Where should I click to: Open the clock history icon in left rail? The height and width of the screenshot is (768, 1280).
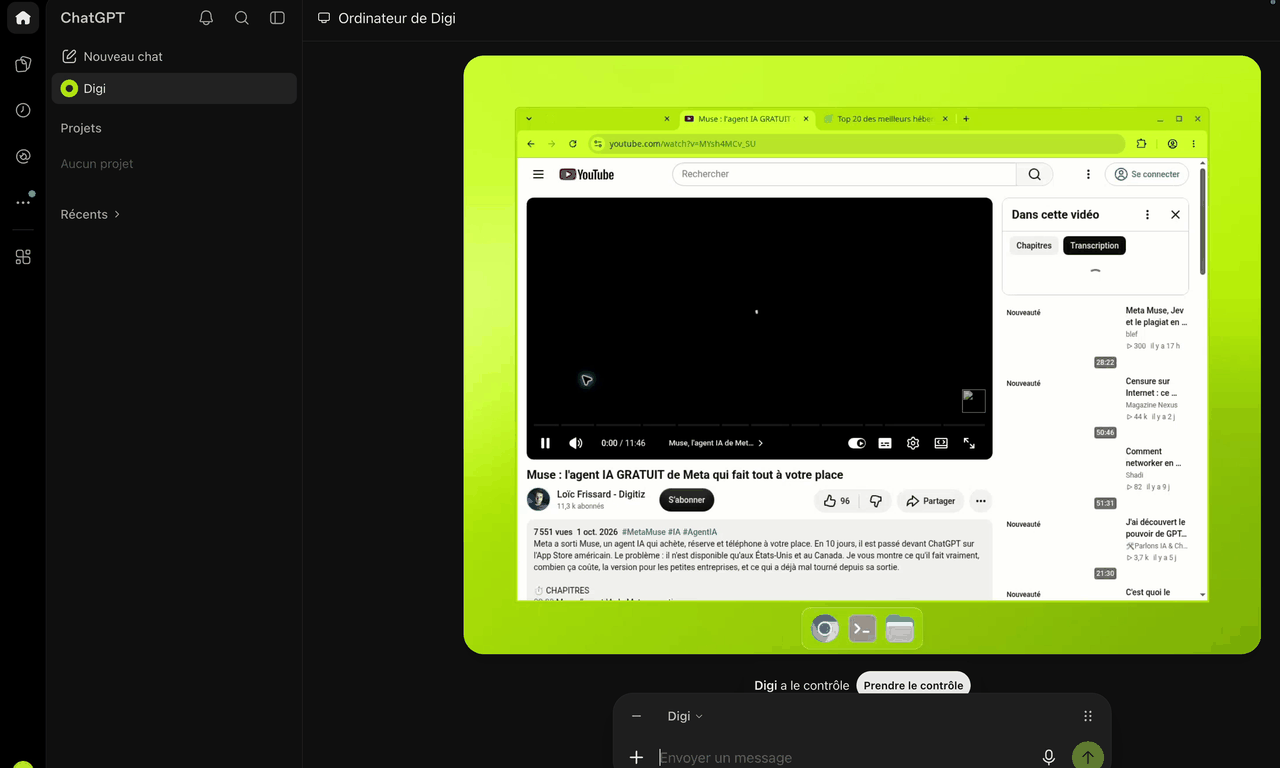23,110
